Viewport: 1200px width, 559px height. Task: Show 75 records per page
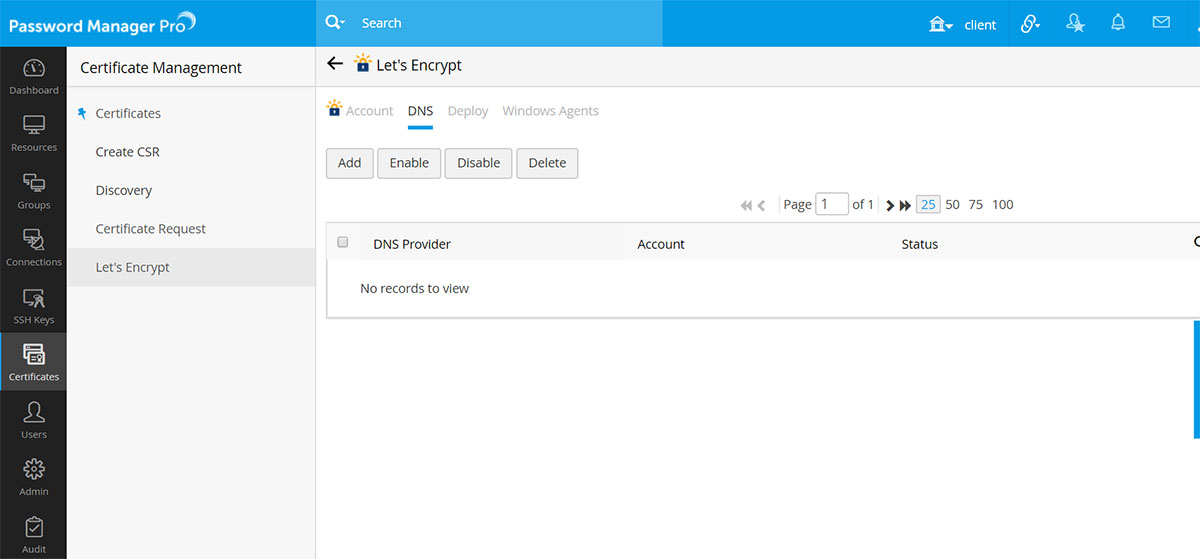pos(976,204)
